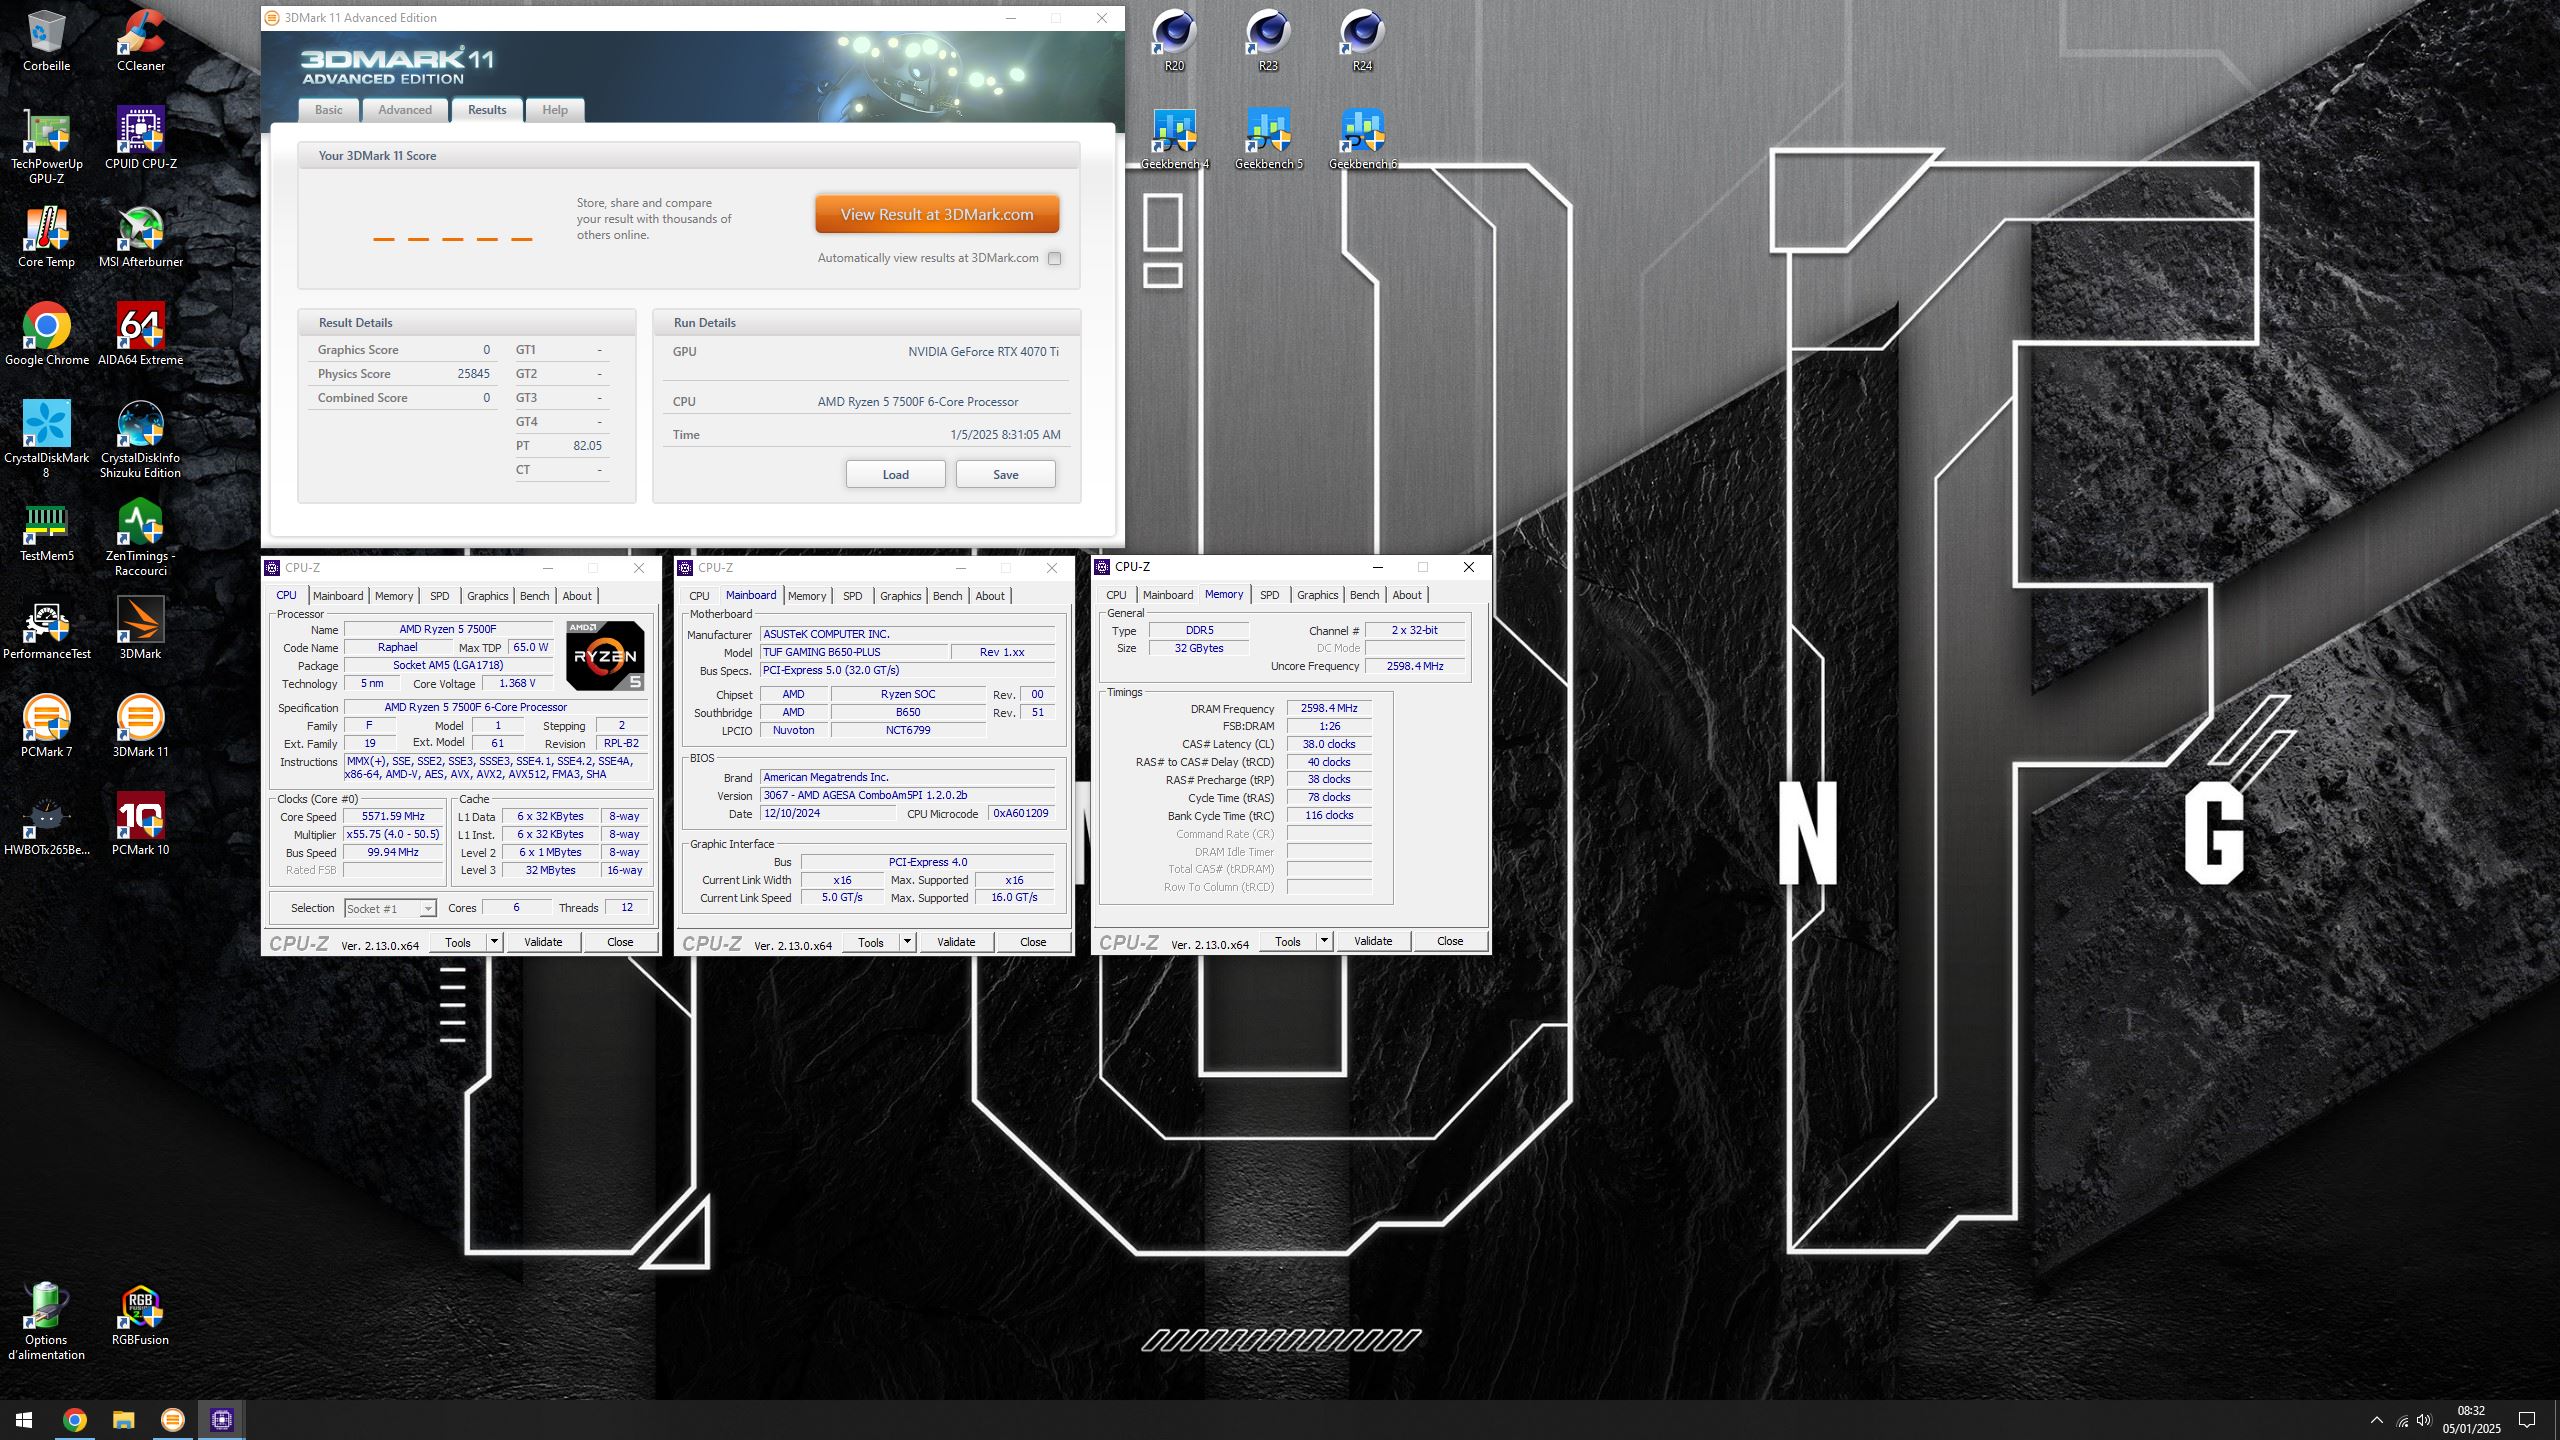Viewport: 2560px width, 1440px height.
Task: Select SPD tab in the Mainboard CPU-Z window
Action: [852, 596]
